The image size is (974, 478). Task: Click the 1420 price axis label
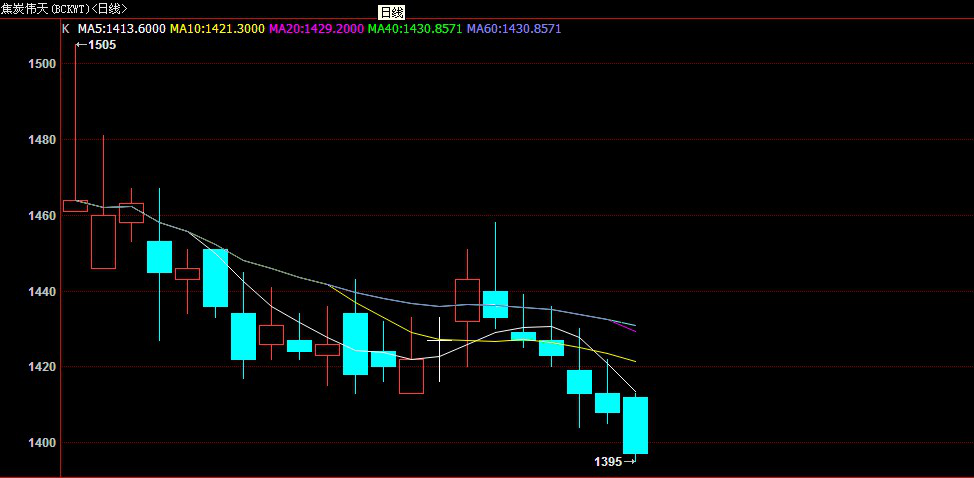pyautogui.click(x=43, y=367)
